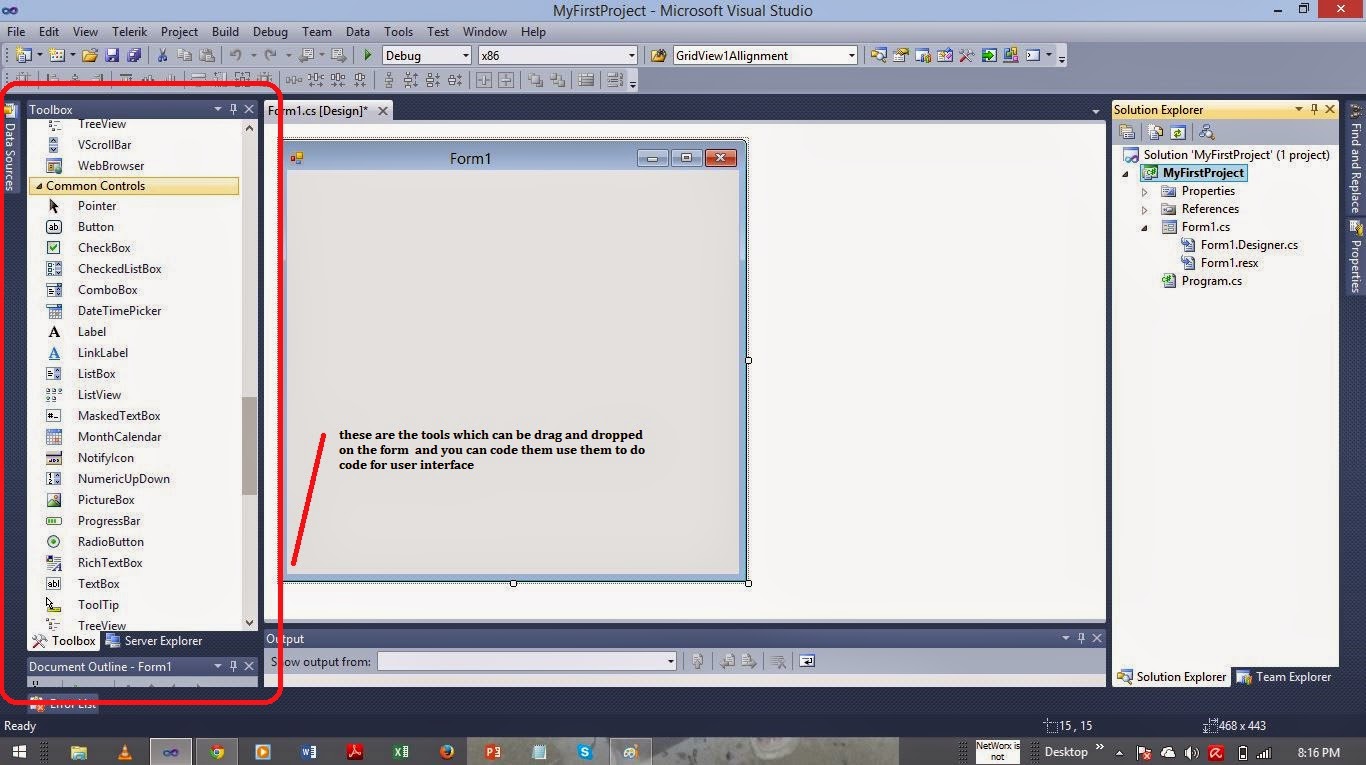Open the GridView1Allignment find dropdown
The width and height of the screenshot is (1366, 765).
pyautogui.click(x=851, y=56)
